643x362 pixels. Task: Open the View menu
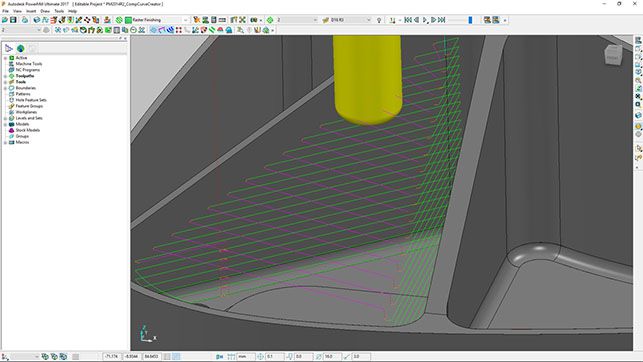tap(17, 11)
